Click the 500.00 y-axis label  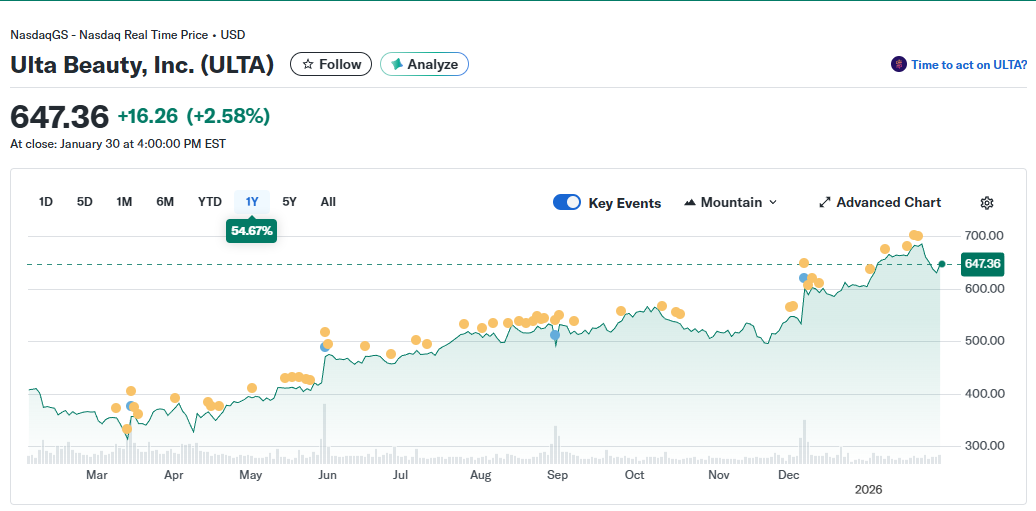(985, 341)
